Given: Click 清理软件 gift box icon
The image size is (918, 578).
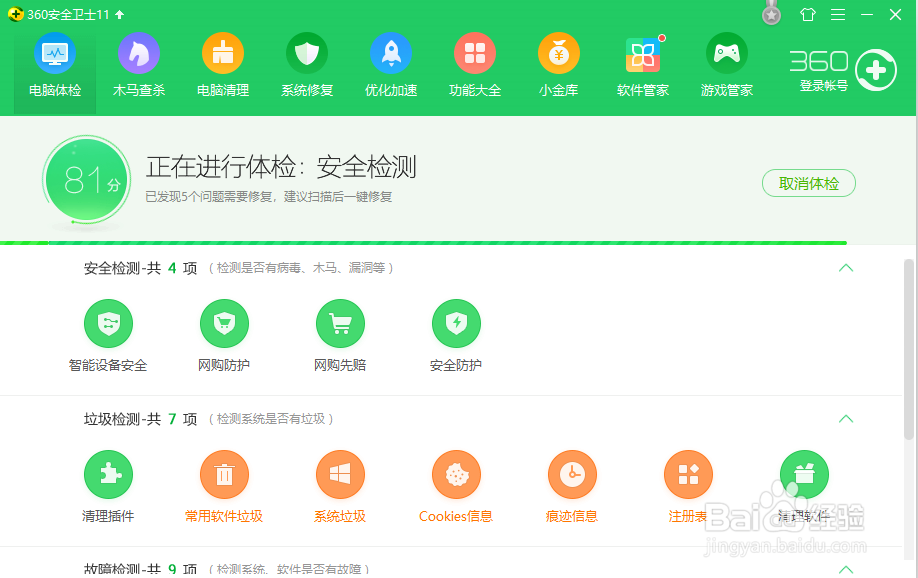Looking at the screenshot, I should click(804, 474).
